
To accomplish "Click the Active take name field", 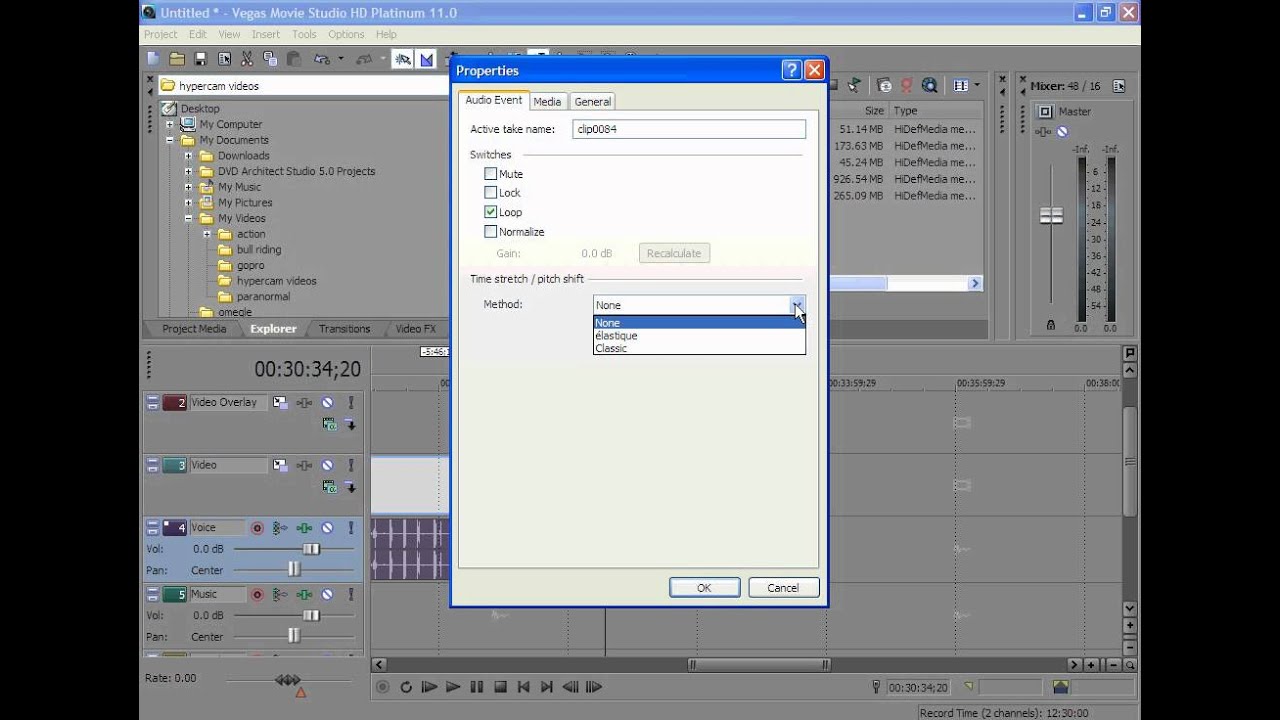I will click(x=689, y=129).
